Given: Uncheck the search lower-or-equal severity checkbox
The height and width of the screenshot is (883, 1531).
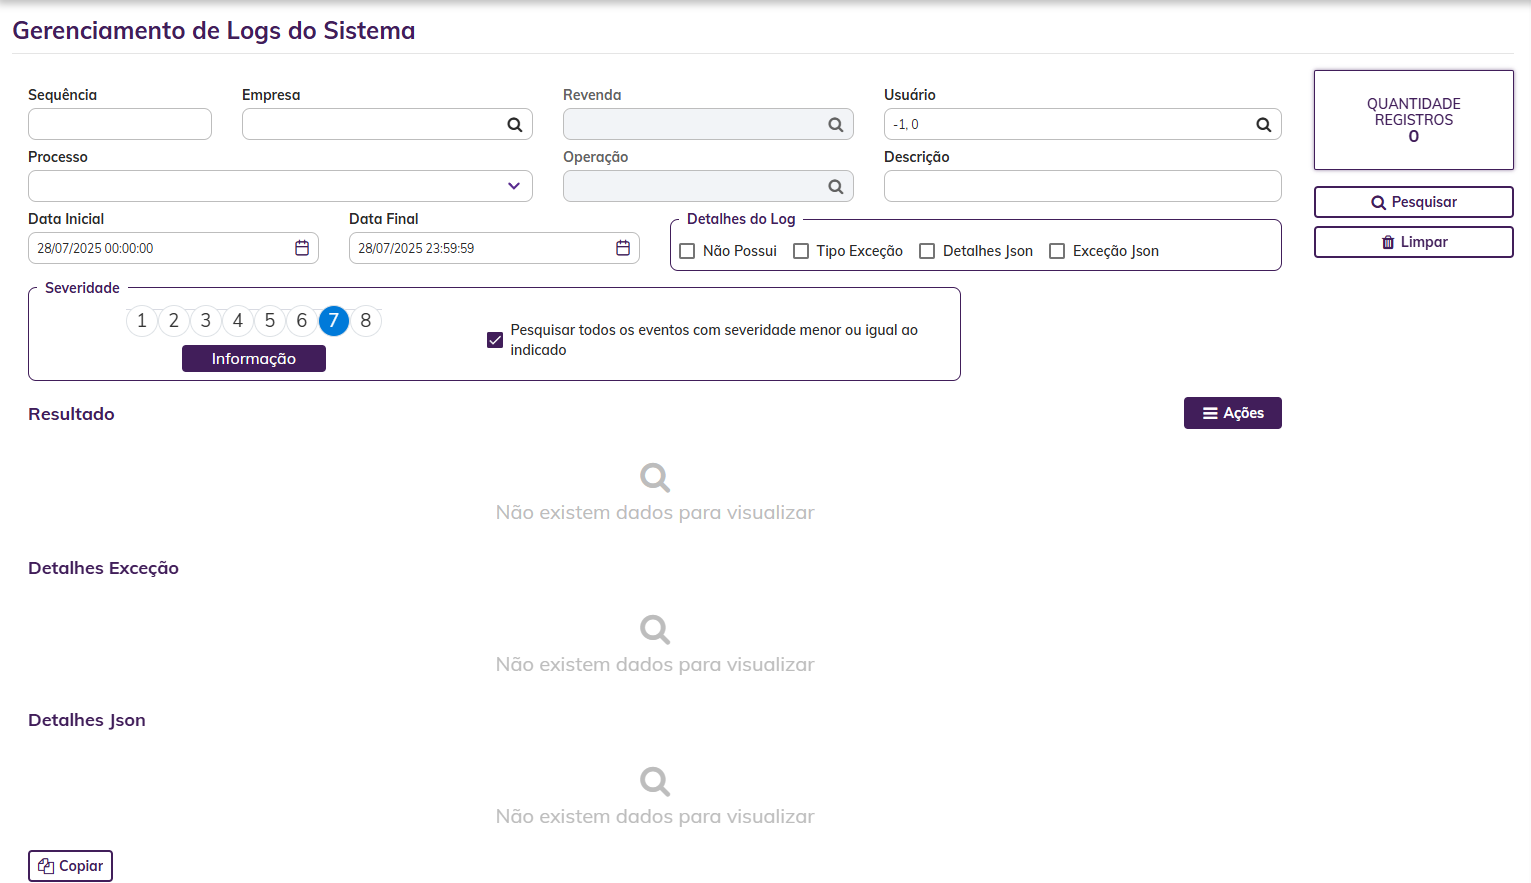Looking at the screenshot, I should click(495, 340).
